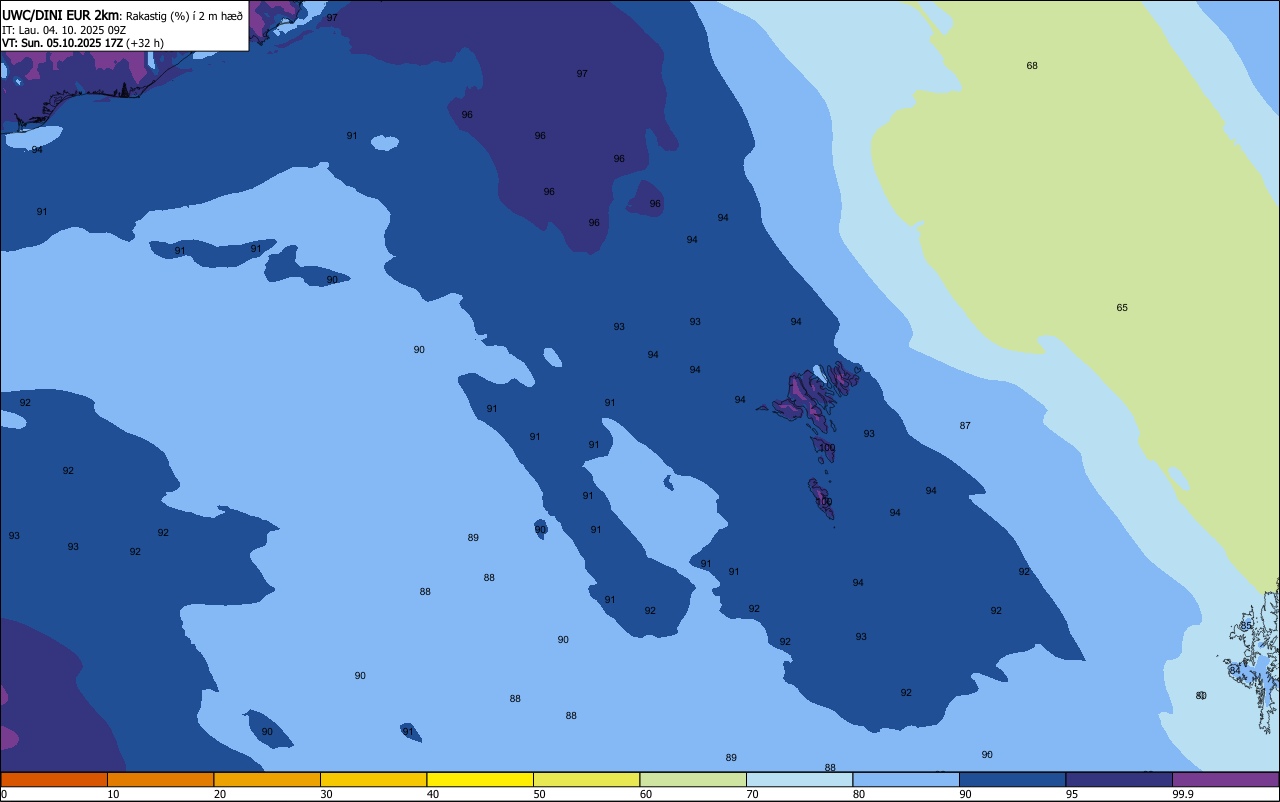Click the legend tick label 99.9
This screenshot has width=1280, height=802.
coord(1183,794)
